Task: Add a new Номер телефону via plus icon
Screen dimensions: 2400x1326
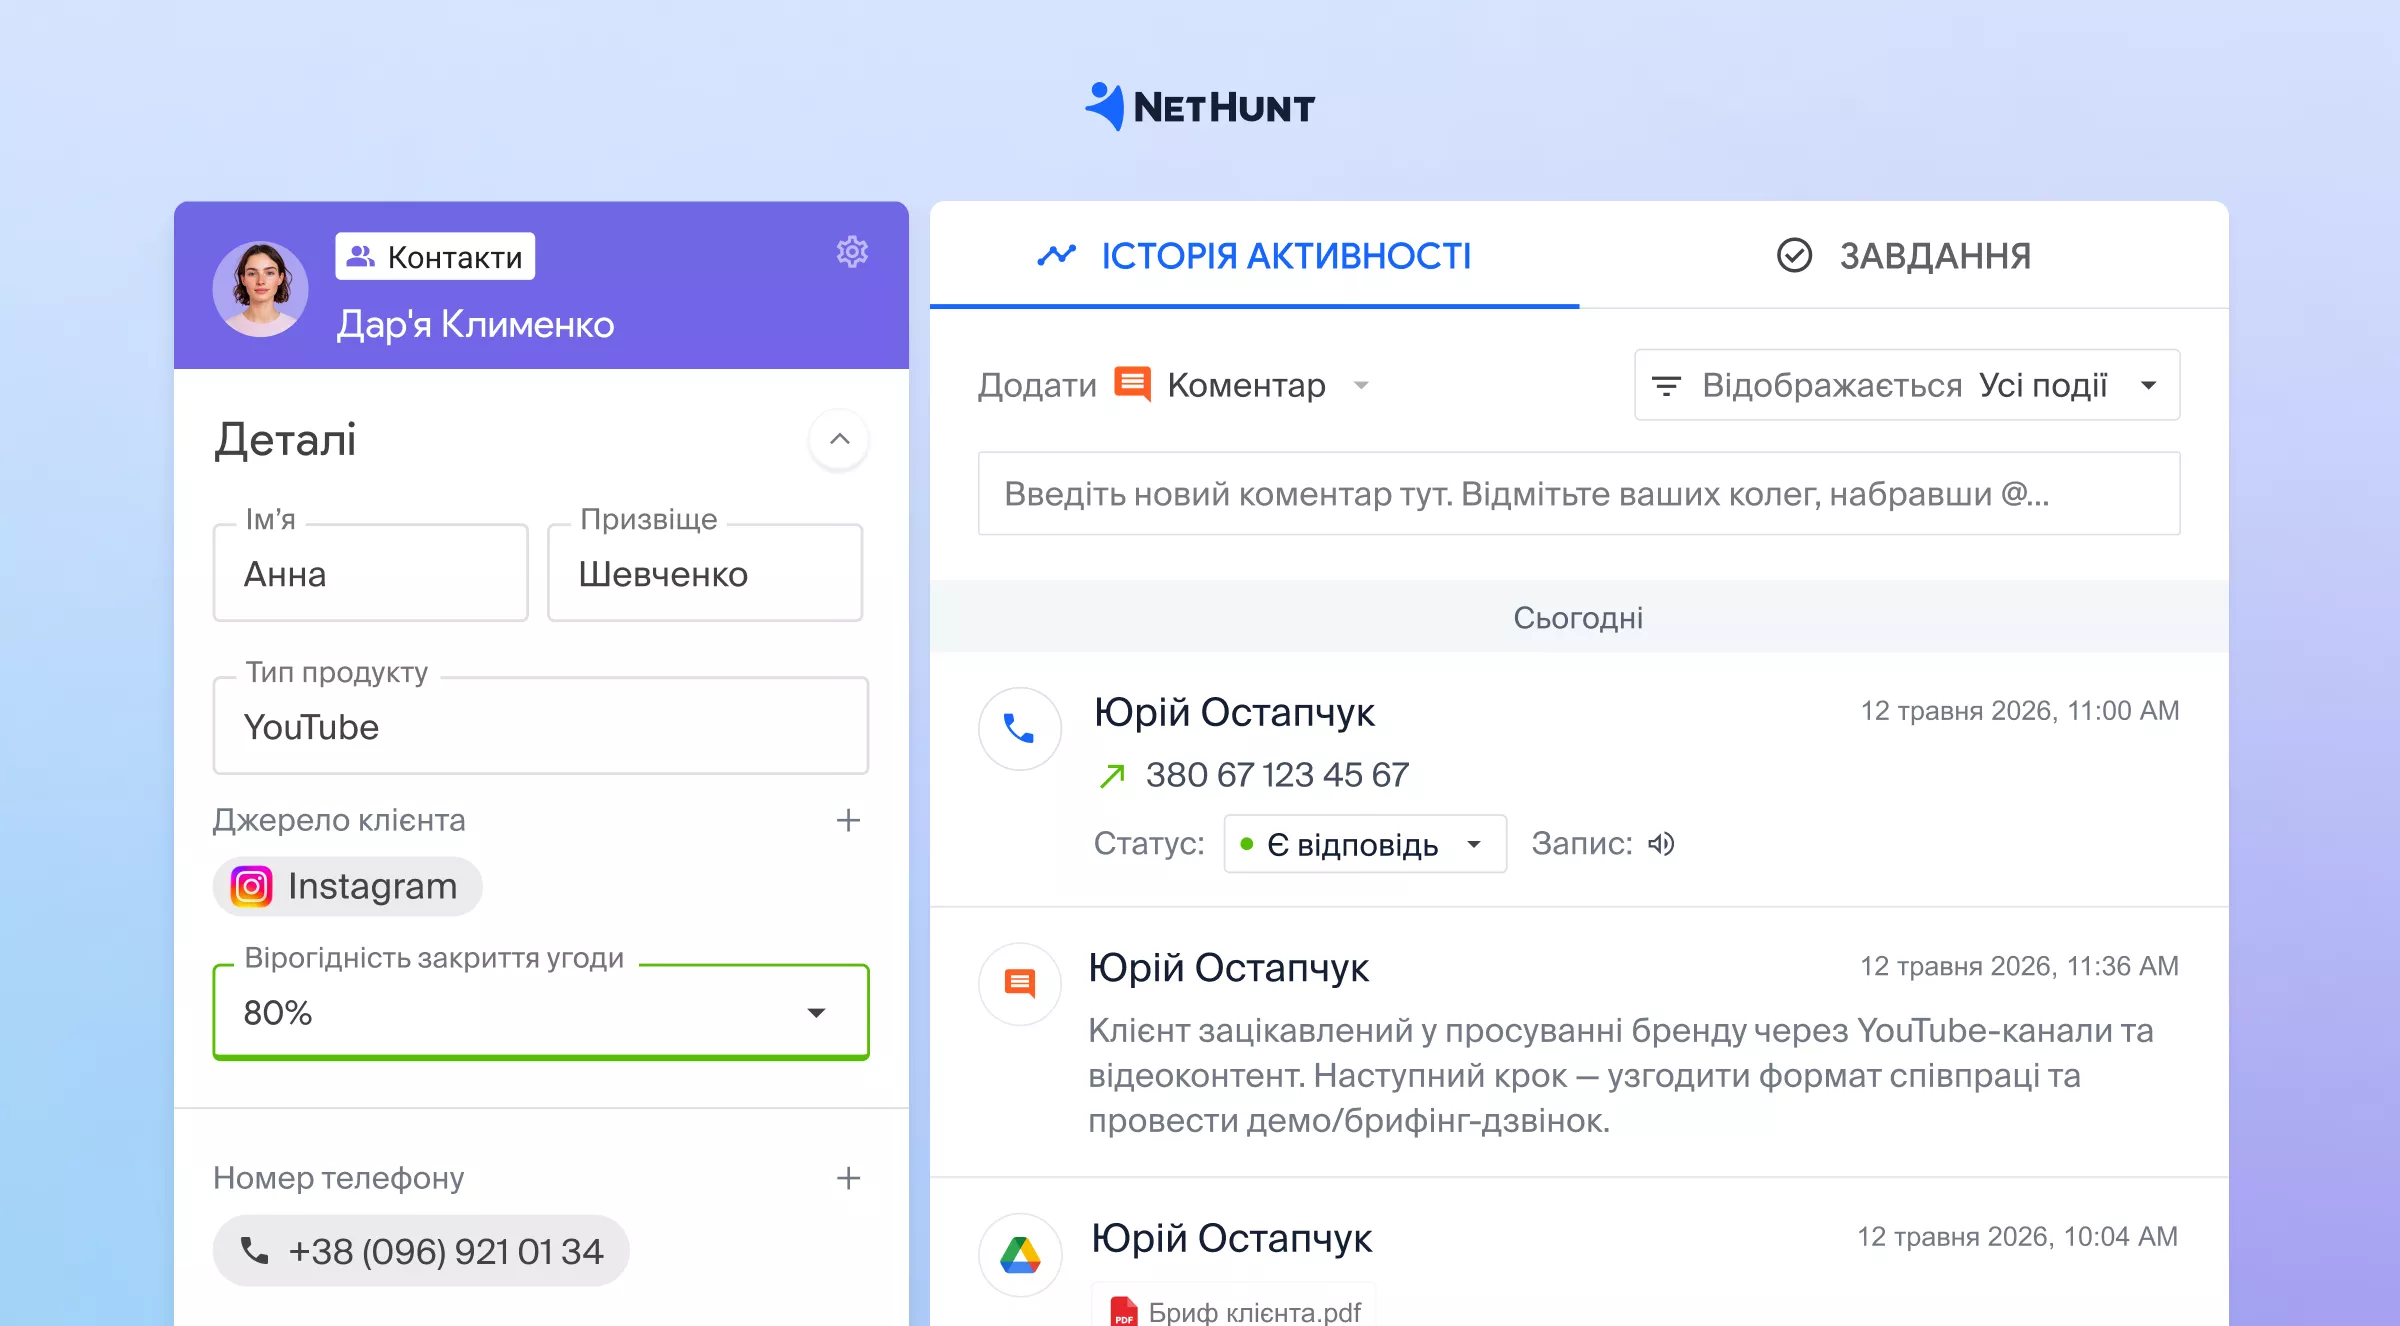Action: click(x=848, y=1178)
